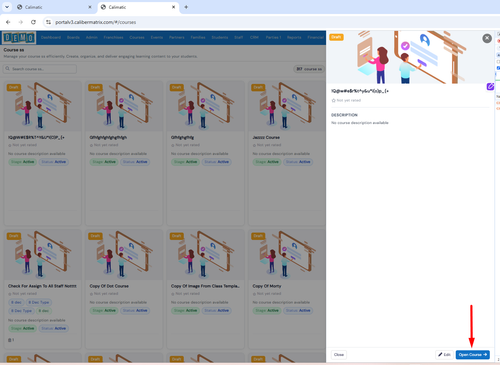The height and width of the screenshot is (365, 500).
Task: Click the Status Active badge on Copy Of Morty
Action: click(298, 310)
